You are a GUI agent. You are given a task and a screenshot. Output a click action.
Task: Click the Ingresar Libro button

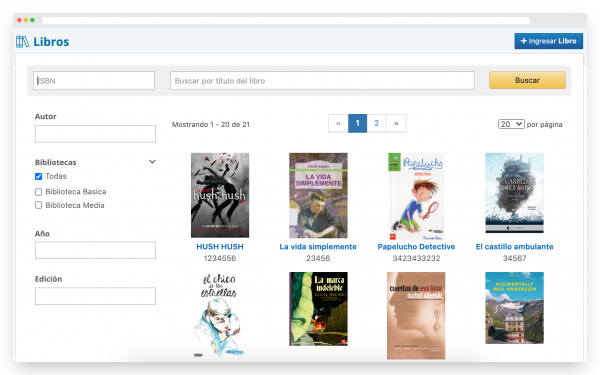[548, 41]
